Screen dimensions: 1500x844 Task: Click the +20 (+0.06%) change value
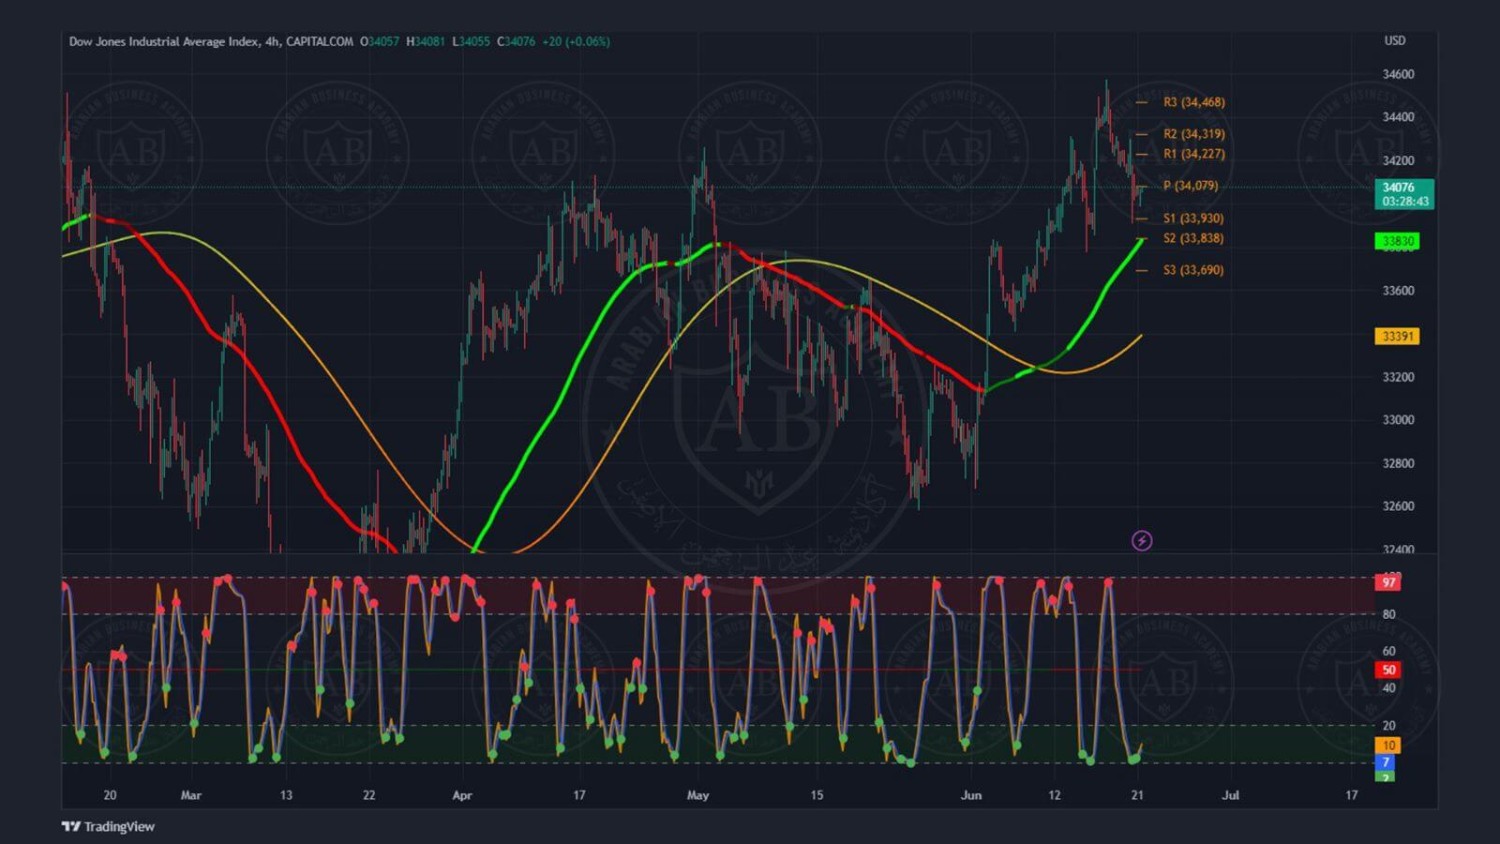[576, 42]
